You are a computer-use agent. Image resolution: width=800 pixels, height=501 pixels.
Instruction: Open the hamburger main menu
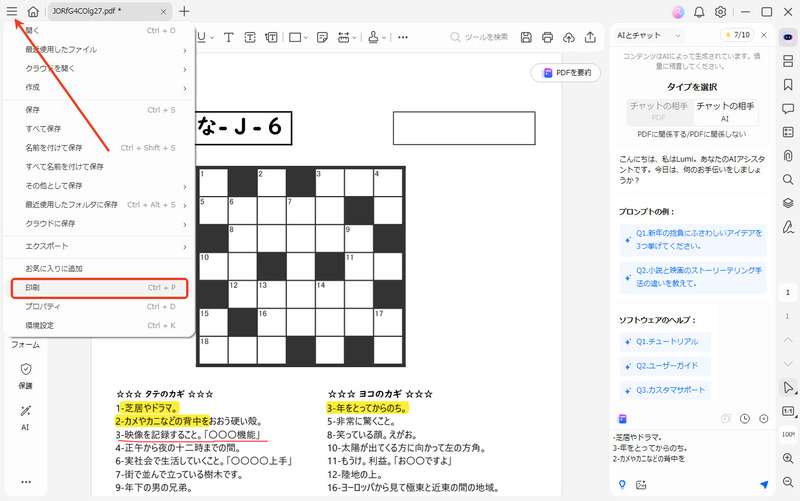pyautogui.click(x=12, y=11)
